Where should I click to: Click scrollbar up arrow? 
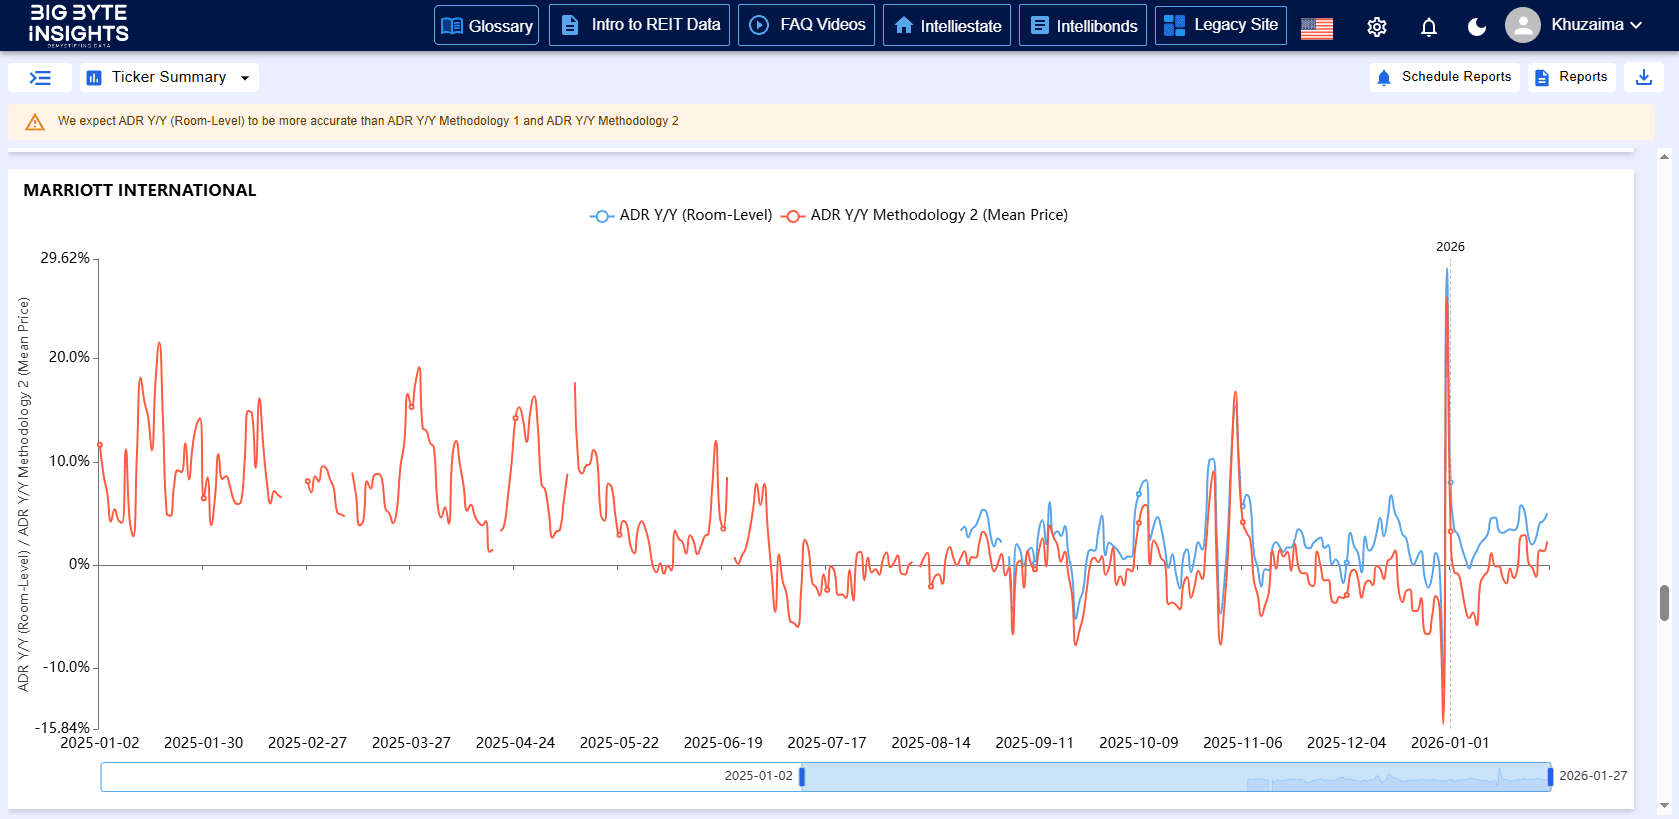click(1664, 156)
